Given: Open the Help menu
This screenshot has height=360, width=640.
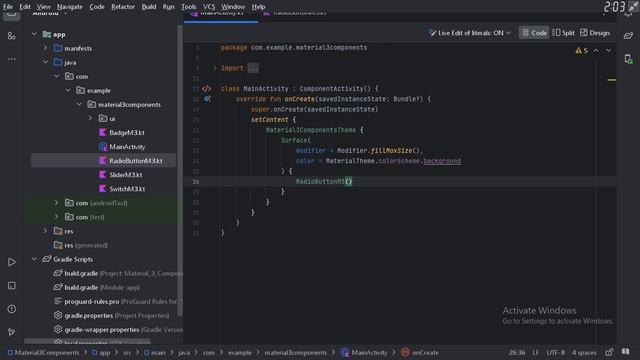Looking at the screenshot, I should point(258,7).
